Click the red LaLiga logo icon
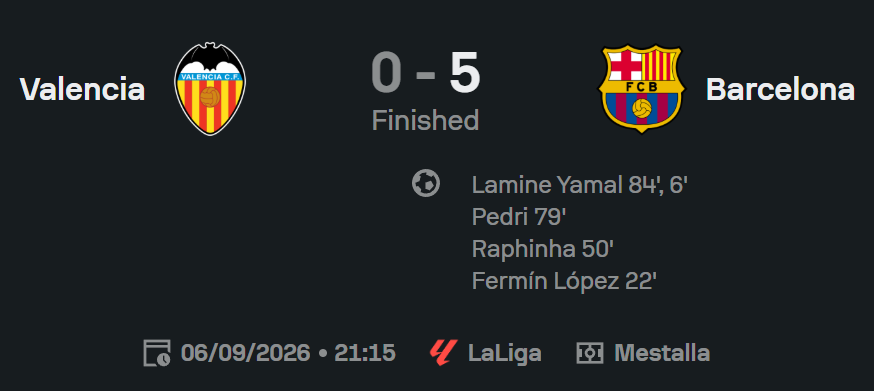Image resolution: width=874 pixels, height=391 pixels. pyautogui.click(x=444, y=353)
